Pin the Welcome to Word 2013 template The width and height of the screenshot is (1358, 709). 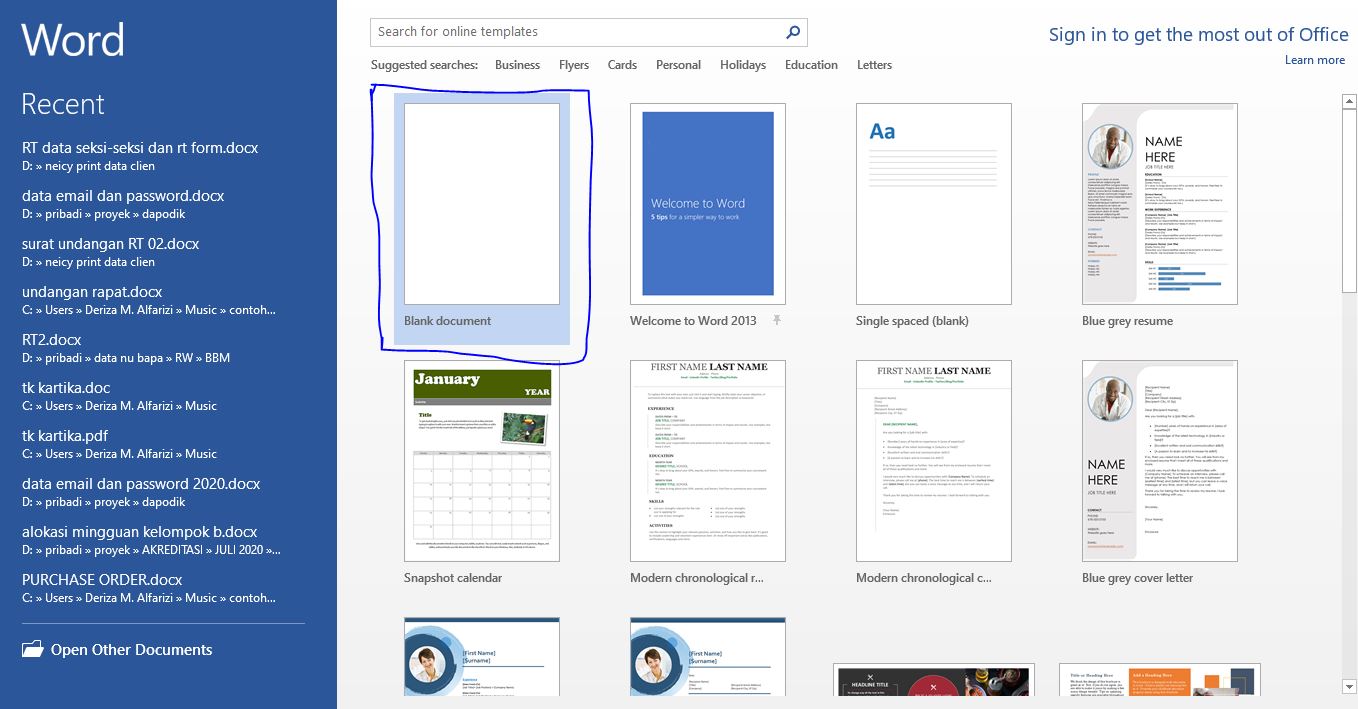coord(777,321)
